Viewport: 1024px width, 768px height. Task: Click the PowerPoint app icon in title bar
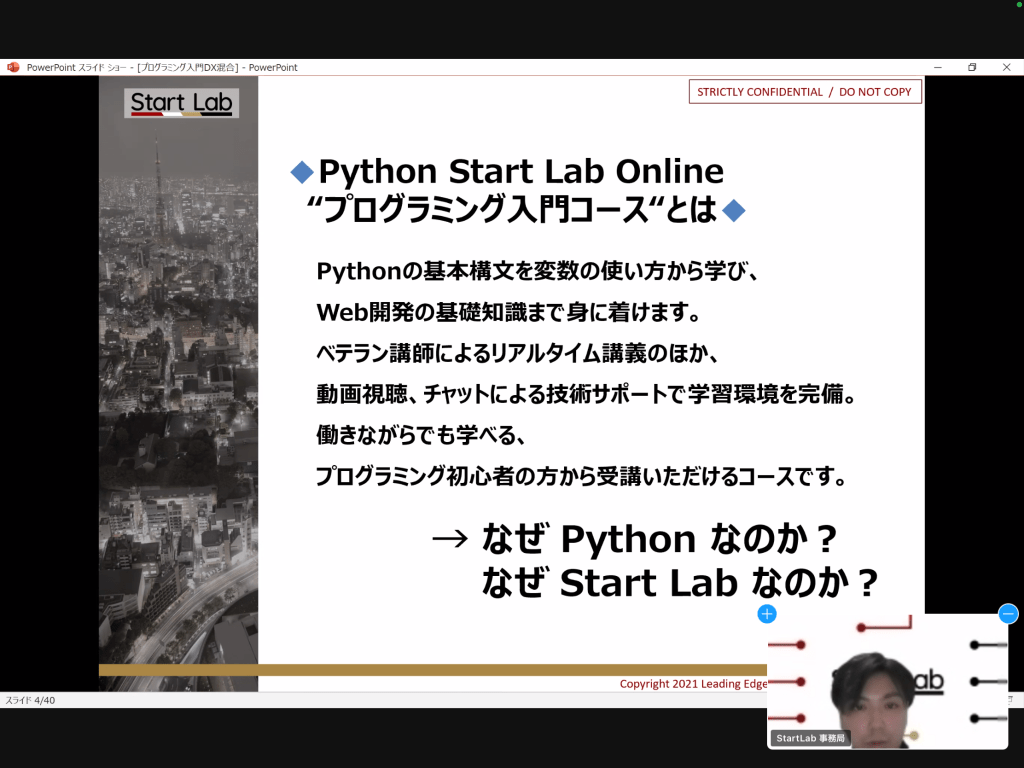(x=13, y=67)
